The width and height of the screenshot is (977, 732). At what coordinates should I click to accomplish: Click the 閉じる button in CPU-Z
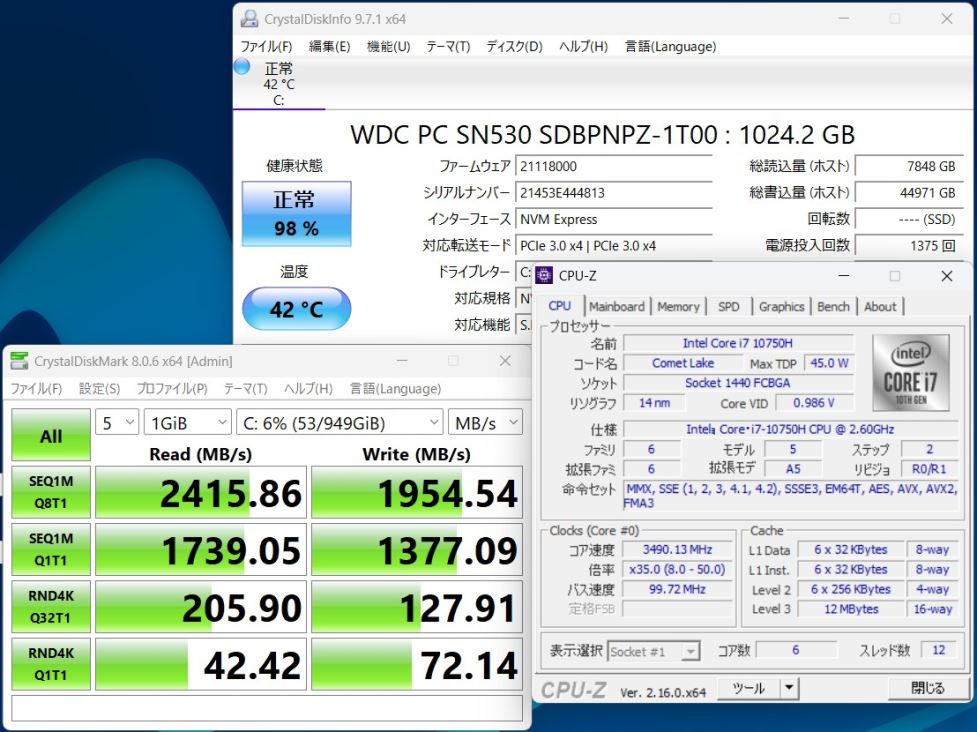[x=927, y=688]
